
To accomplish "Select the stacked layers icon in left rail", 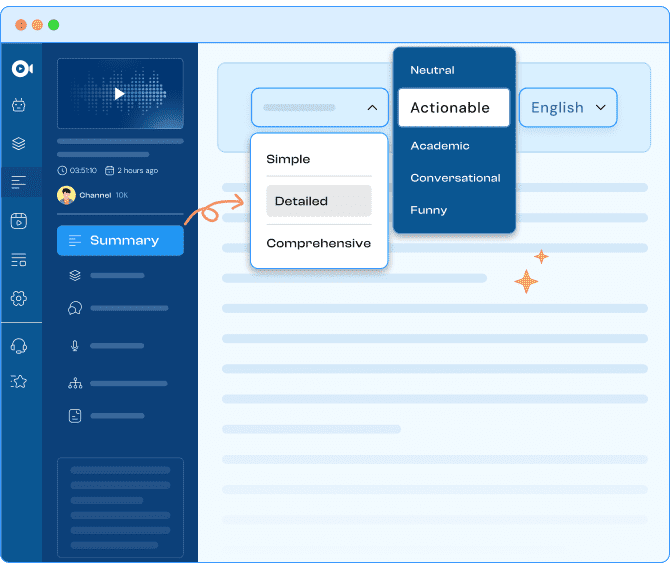I will (19, 144).
